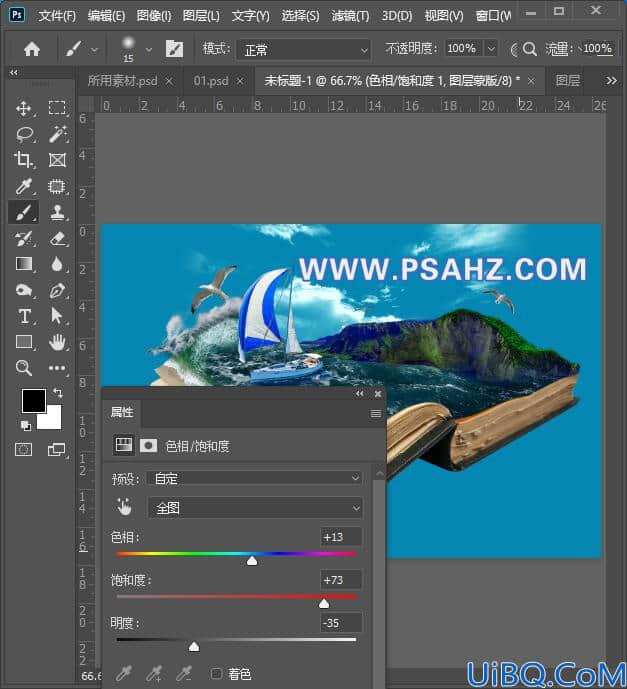Toggle pressure for opacity icon
This screenshot has width=627, height=689.
[x=514, y=49]
